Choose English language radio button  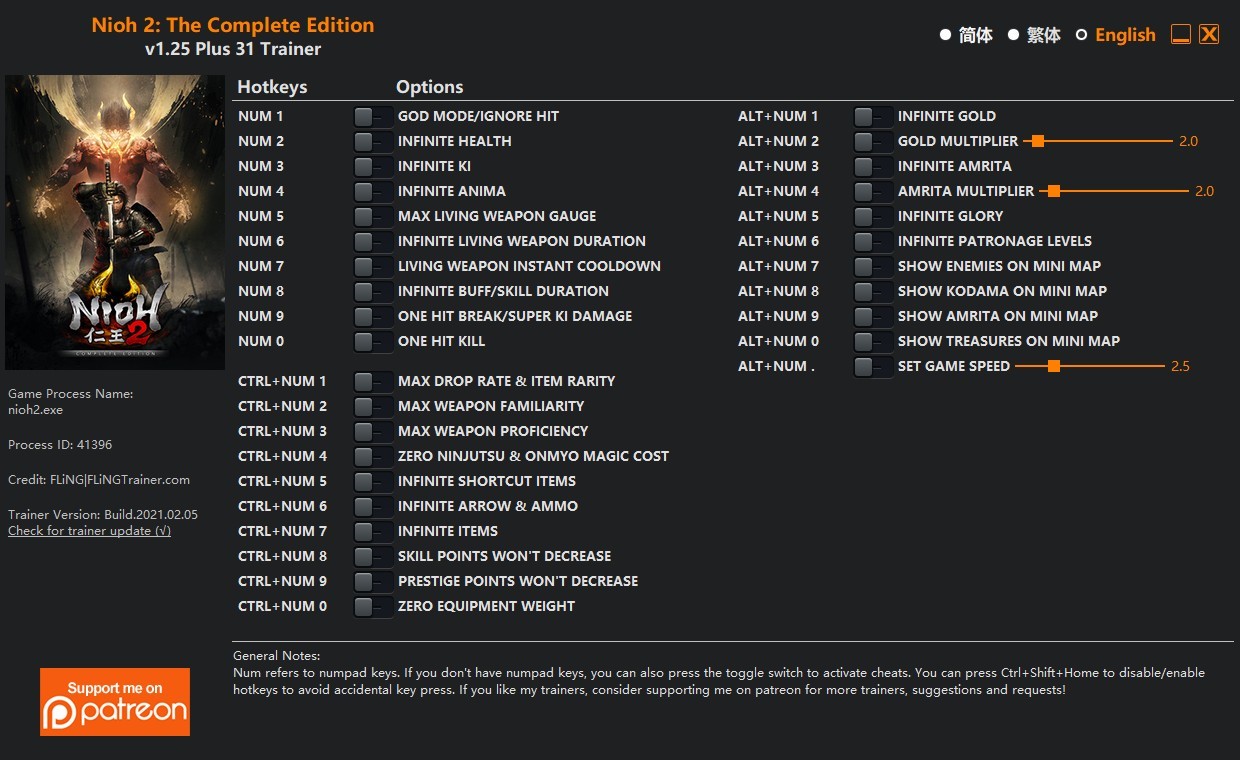point(1081,35)
